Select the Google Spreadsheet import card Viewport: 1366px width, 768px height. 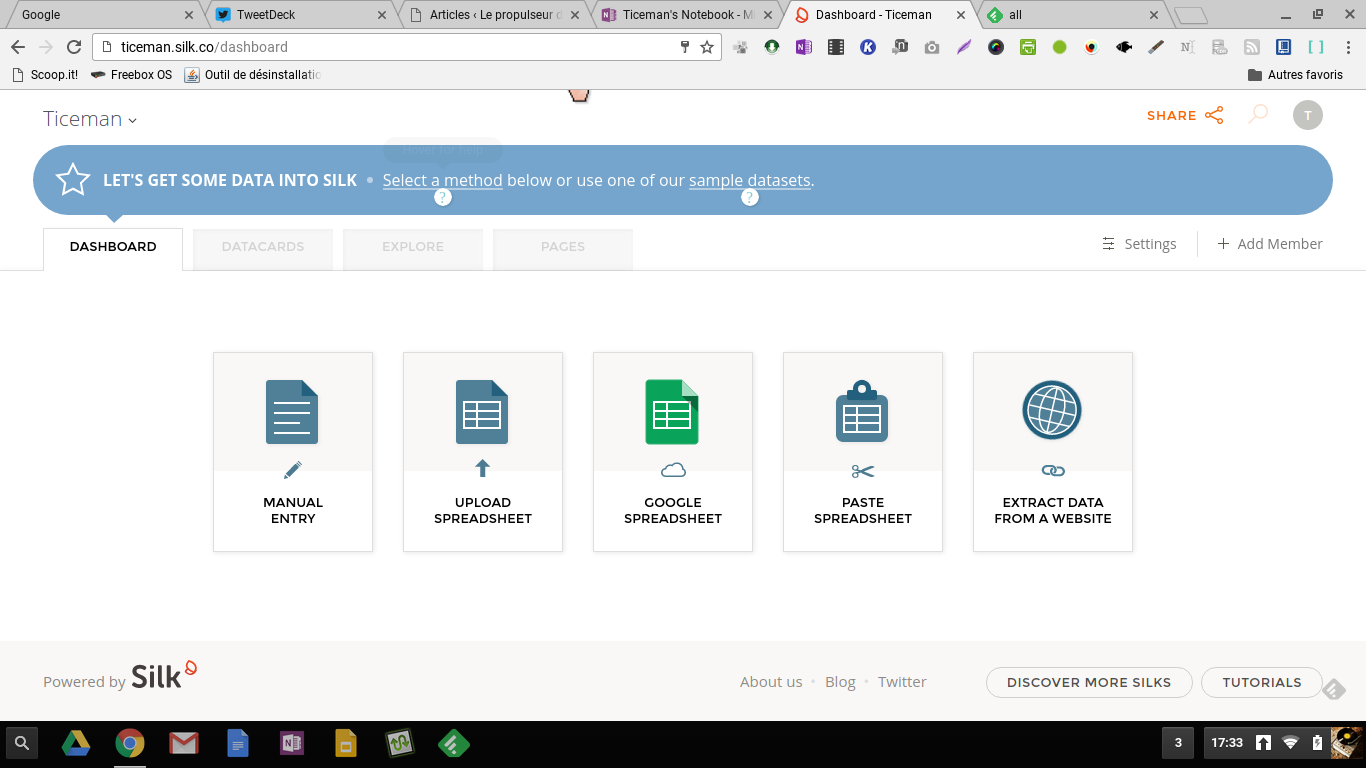[673, 451]
